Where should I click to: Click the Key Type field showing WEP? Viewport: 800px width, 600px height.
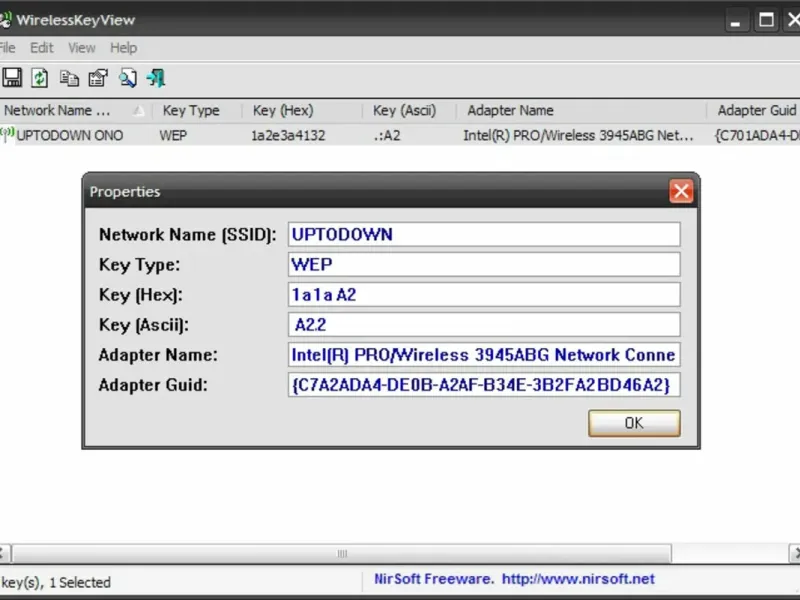point(484,264)
